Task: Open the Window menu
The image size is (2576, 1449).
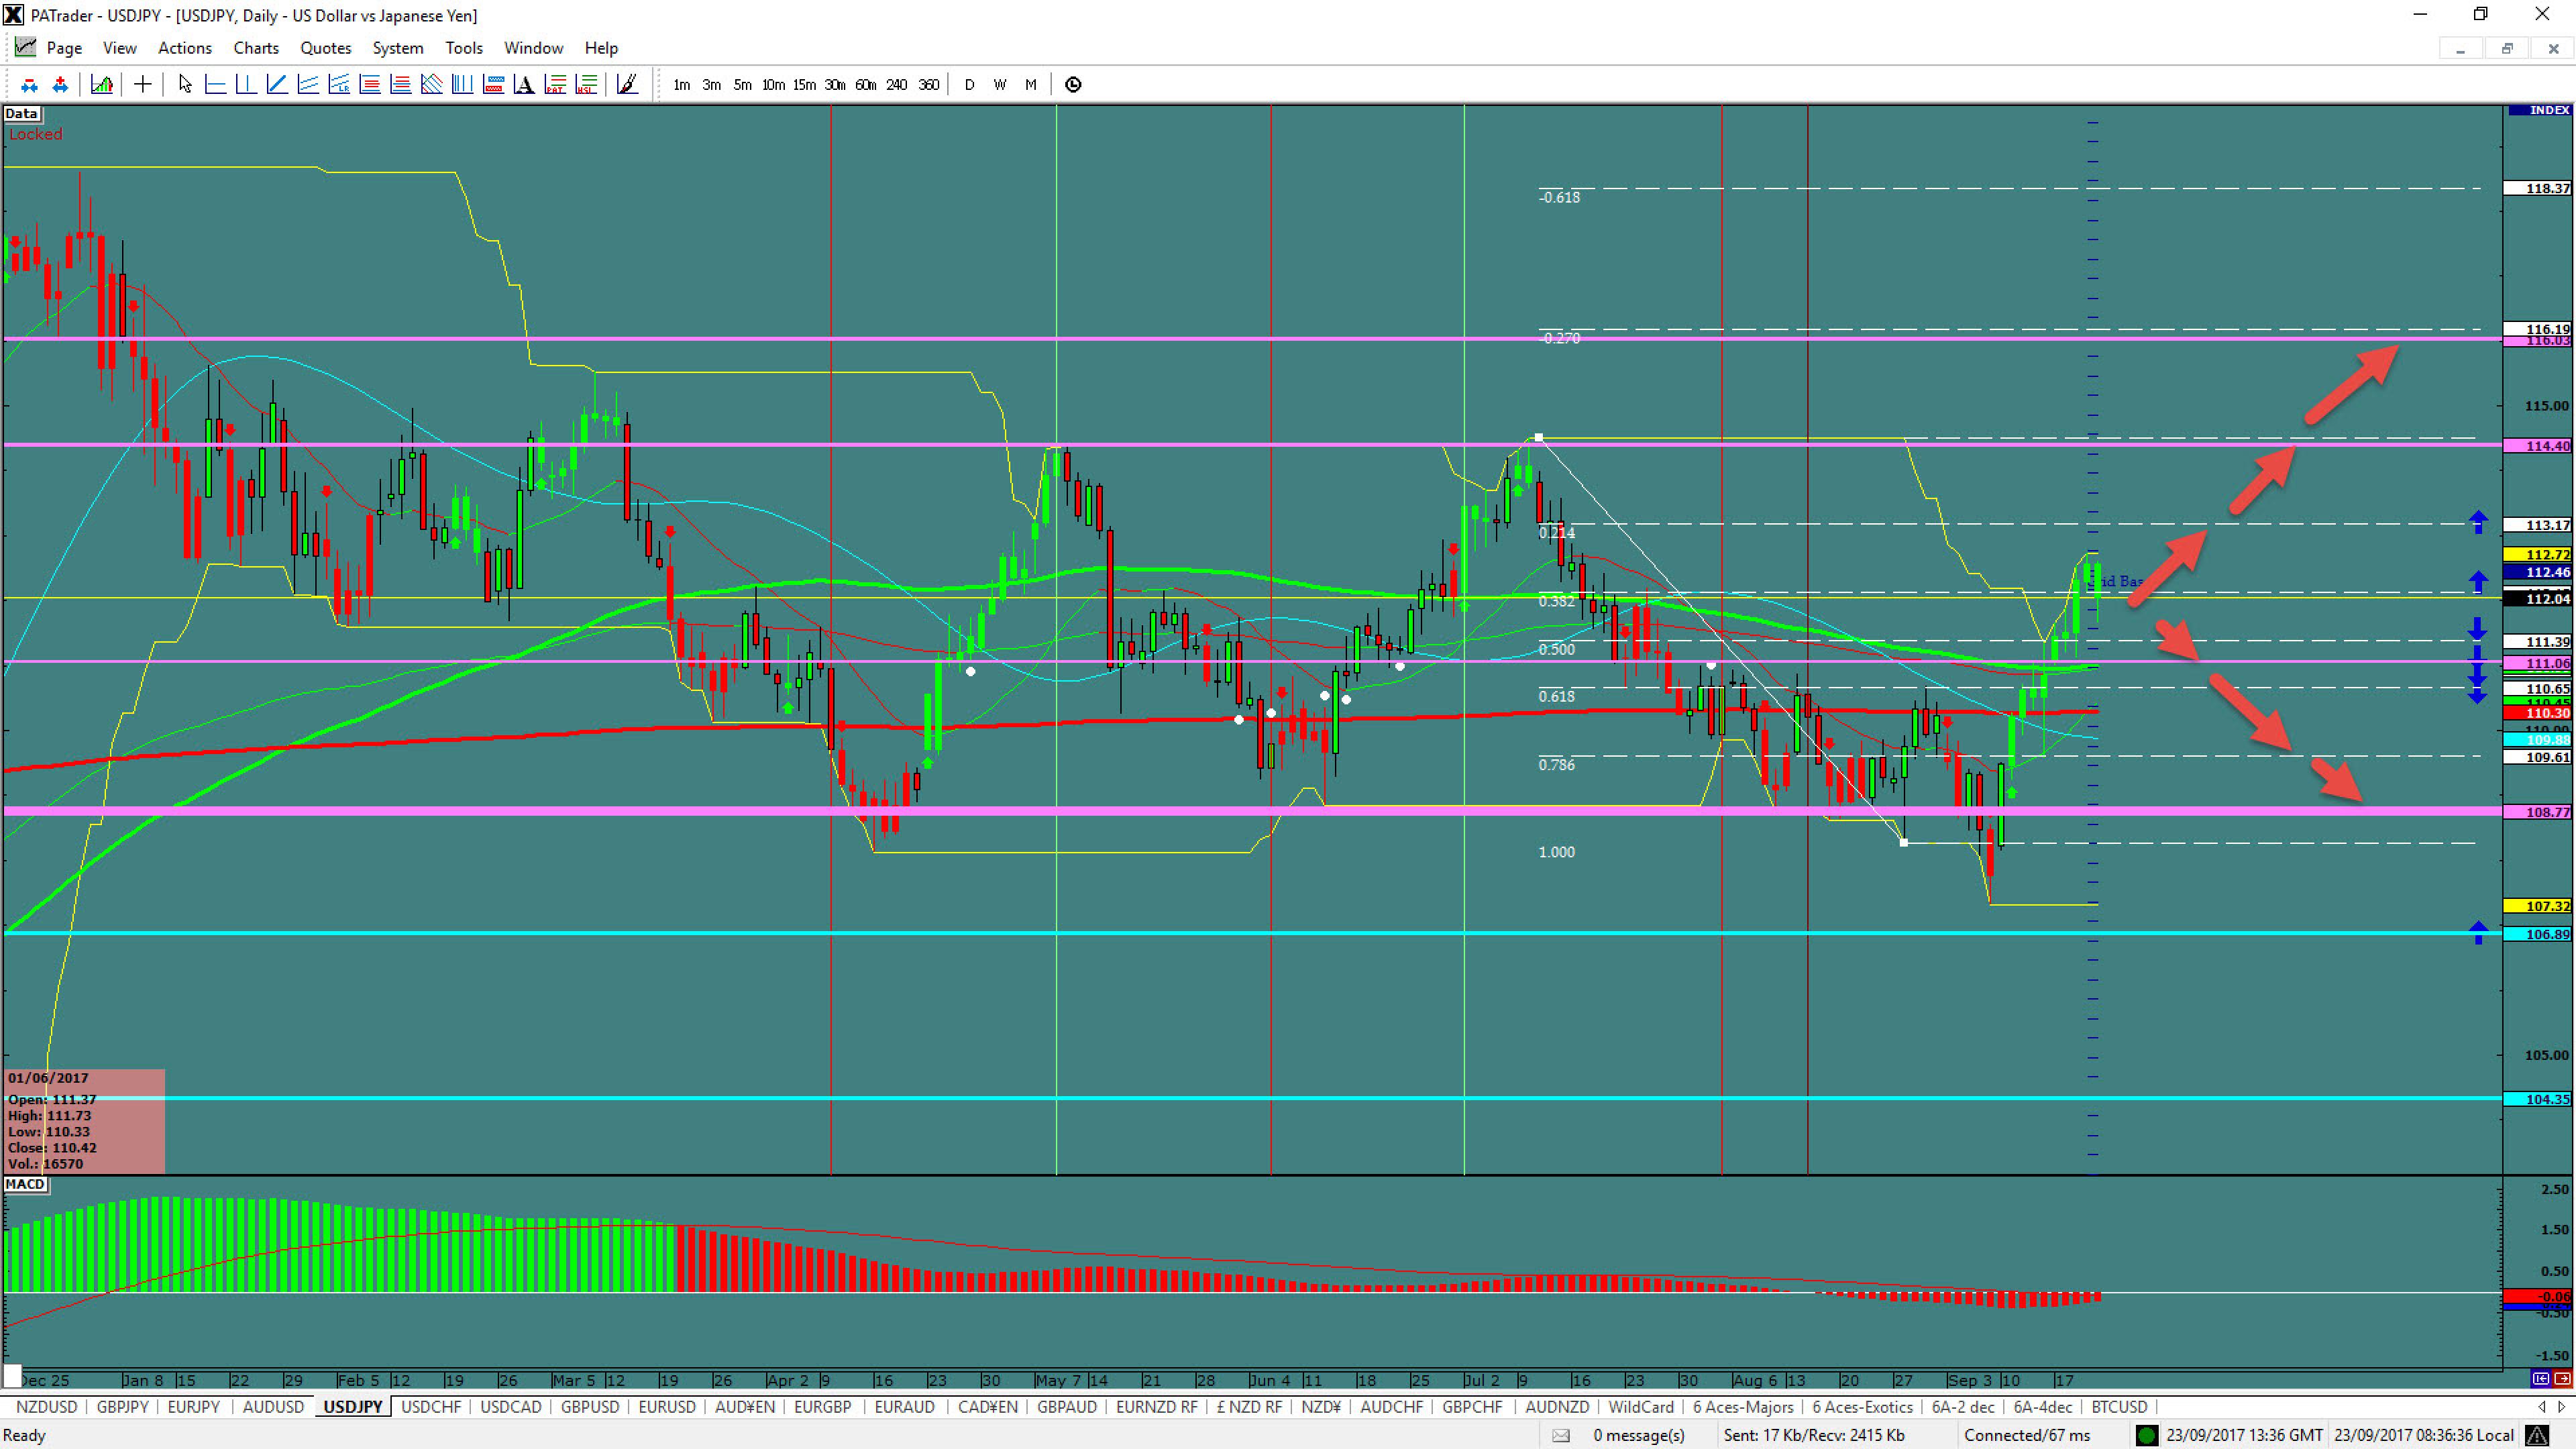Action: tap(534, 48)
